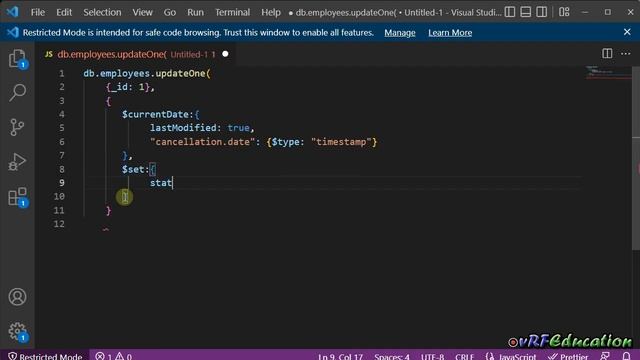Open the Selection menu
Viewport: 640px width, 360px height.
pos(102,12)
